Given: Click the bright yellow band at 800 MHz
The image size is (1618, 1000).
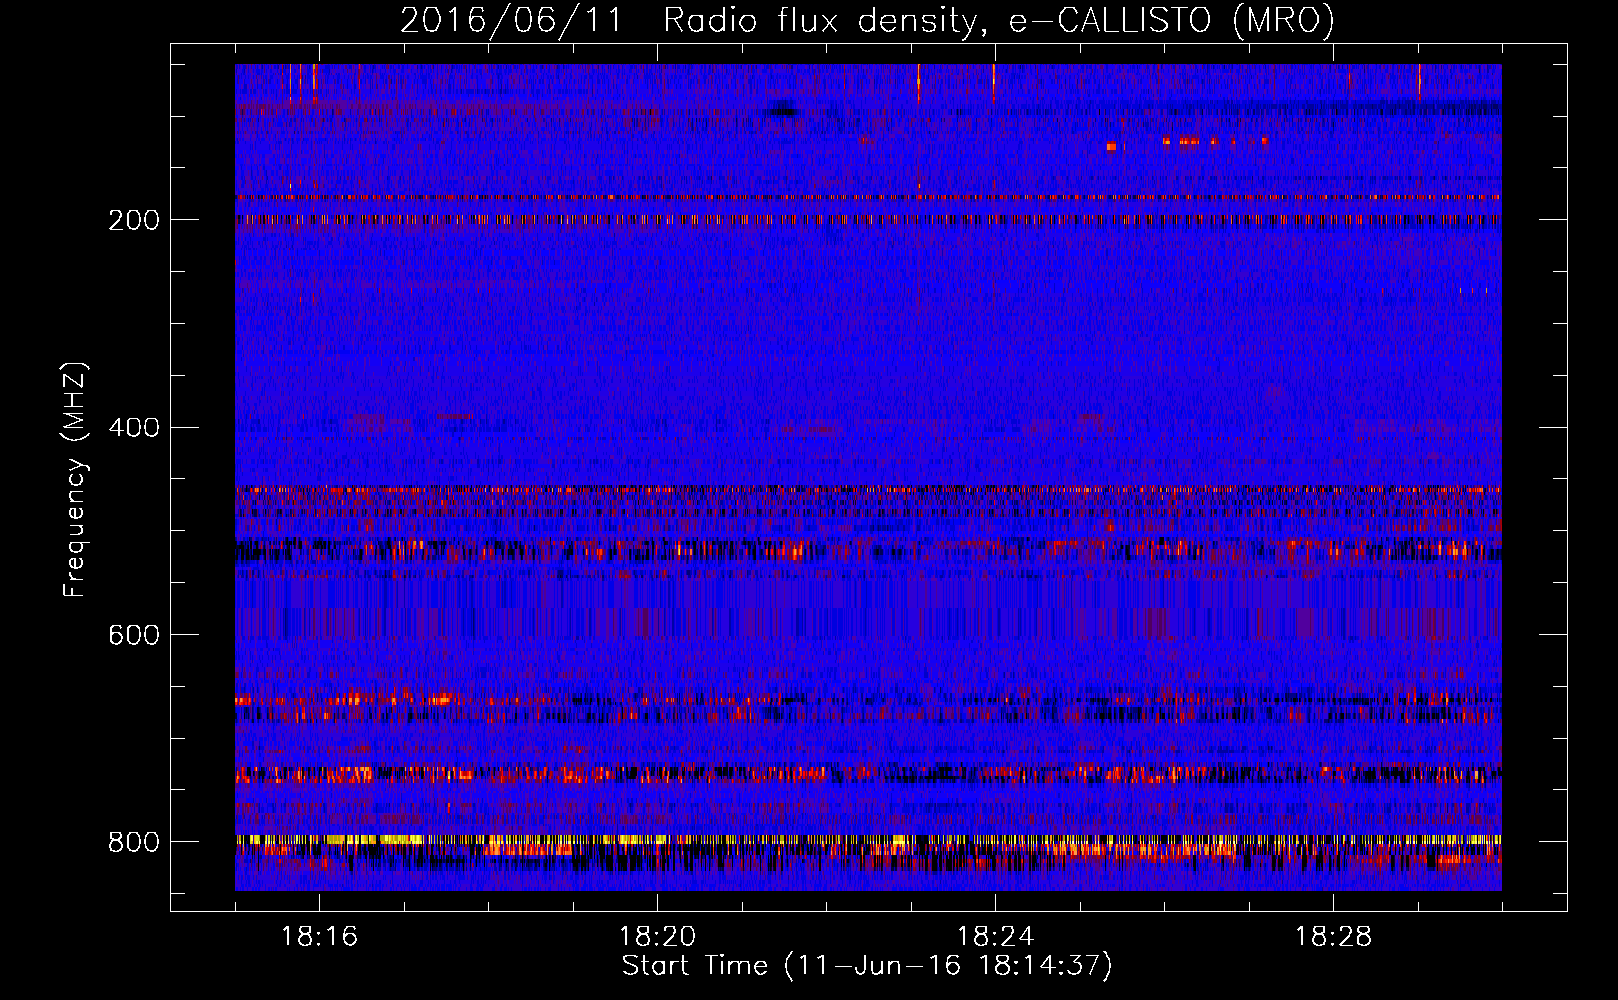Looking at the screenshot, I should pyautogui.click(x=868, y=840).
